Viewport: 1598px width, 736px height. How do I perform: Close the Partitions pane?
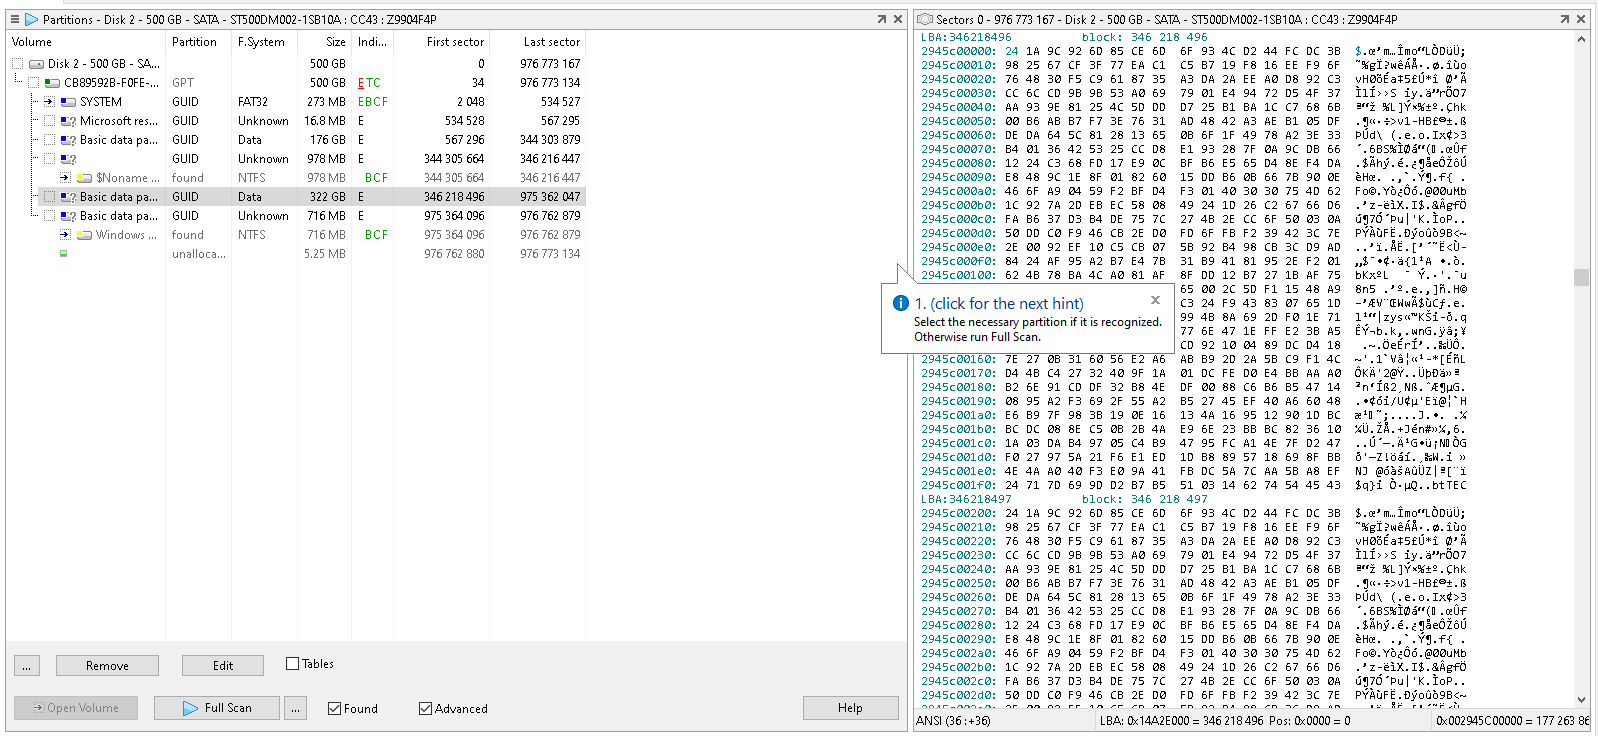898,19
